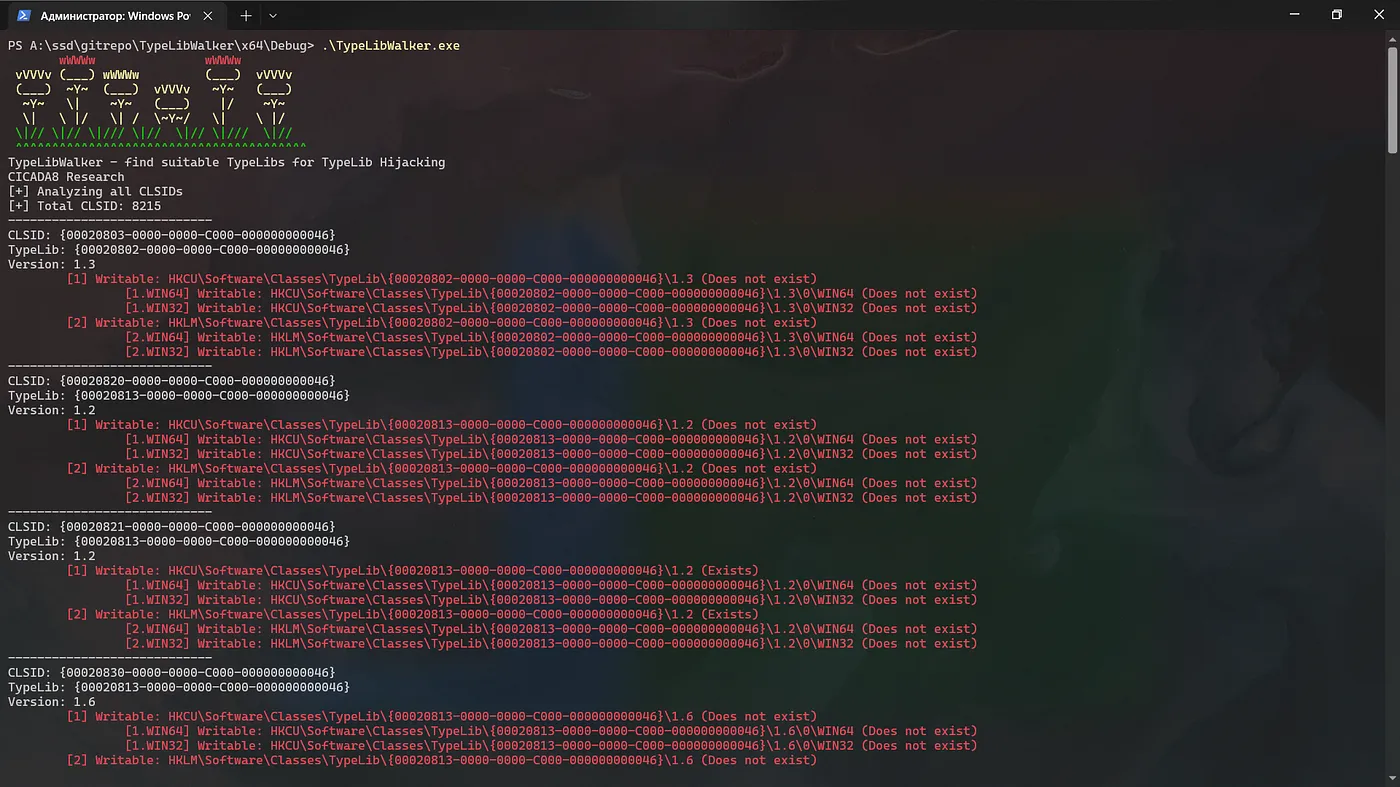Click the scrollbar up arrow
The width and height of the screenshot is (1400, 787).
pos(1392,40)
